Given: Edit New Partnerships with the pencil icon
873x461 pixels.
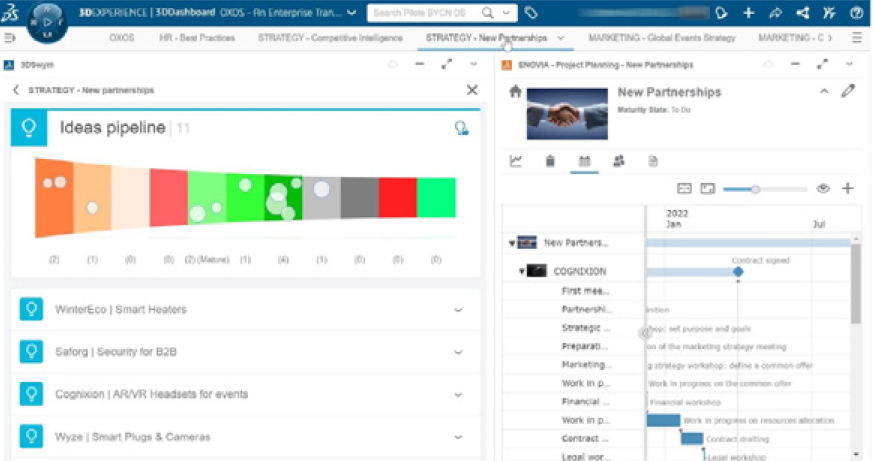Looking at the screenshot, I should pos(848,92).
